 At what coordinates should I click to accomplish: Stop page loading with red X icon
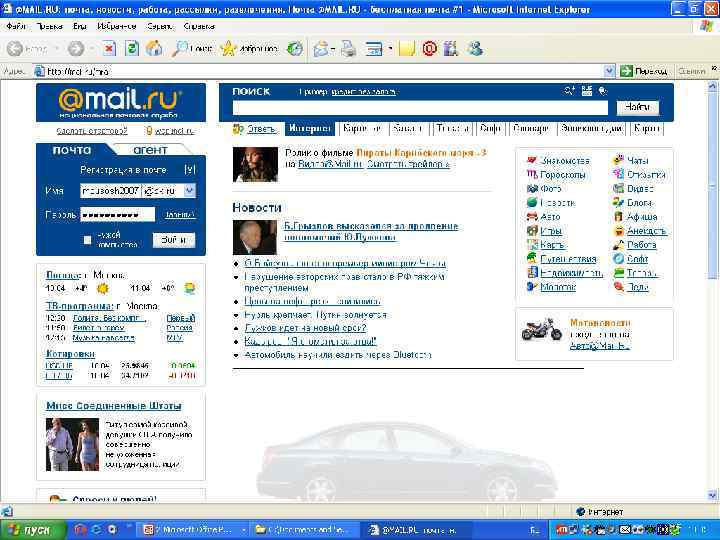[x=109, y=48]
